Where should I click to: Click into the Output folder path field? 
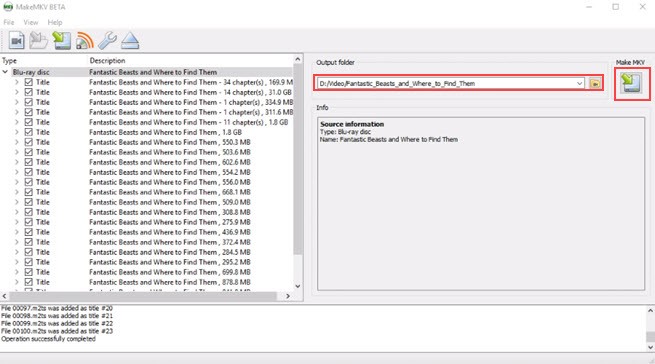(445, 84)
